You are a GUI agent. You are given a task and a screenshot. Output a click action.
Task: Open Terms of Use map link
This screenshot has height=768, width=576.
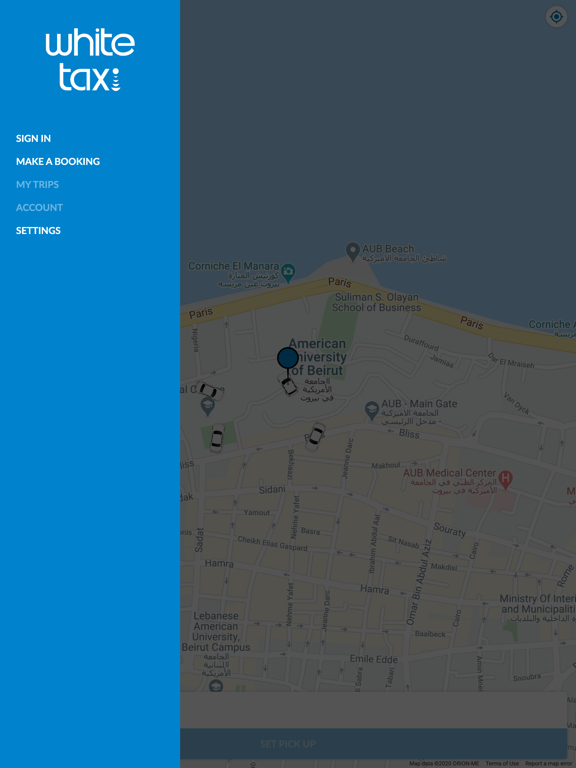click(x=502, y=763)
